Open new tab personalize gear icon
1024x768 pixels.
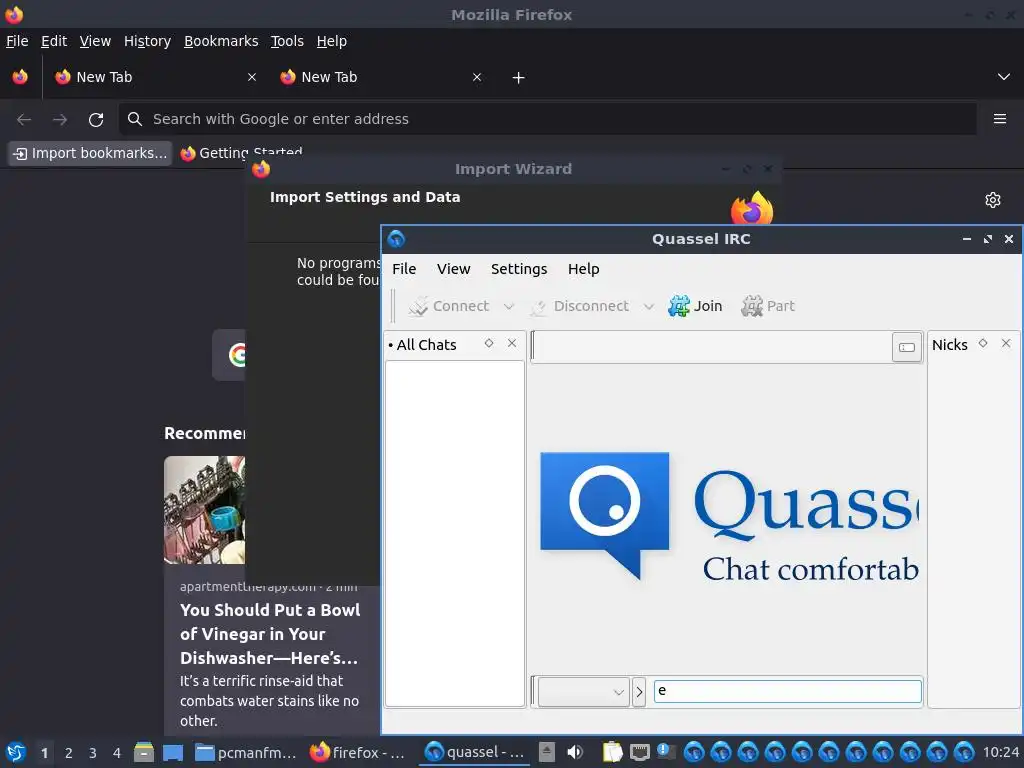pyautogui.click(x=993, y=200)
